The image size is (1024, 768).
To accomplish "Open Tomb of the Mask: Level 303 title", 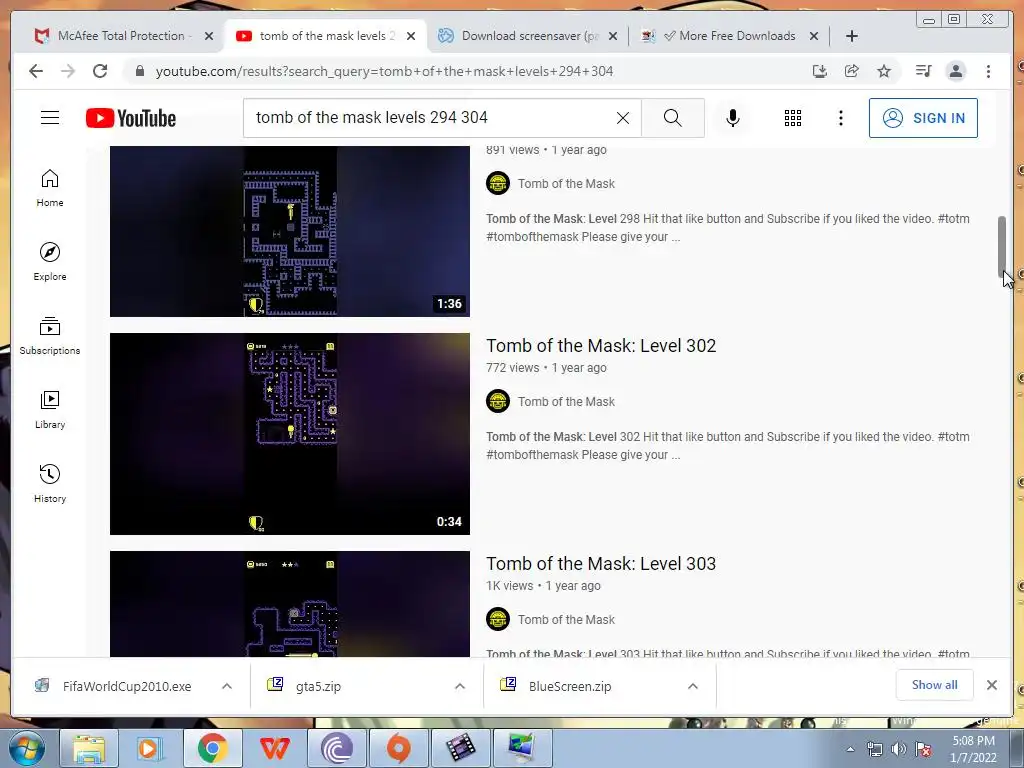I will click(x=601, y=564).
